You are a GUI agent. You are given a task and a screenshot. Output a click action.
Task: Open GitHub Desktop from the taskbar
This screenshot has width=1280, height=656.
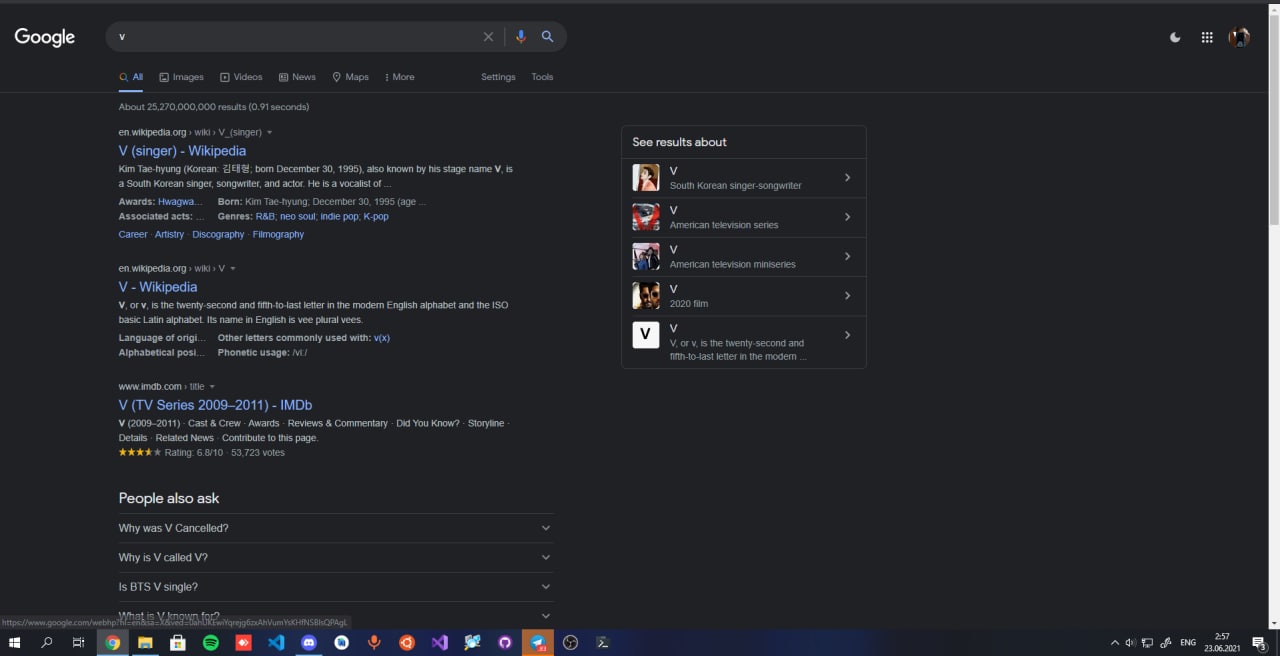505,643
